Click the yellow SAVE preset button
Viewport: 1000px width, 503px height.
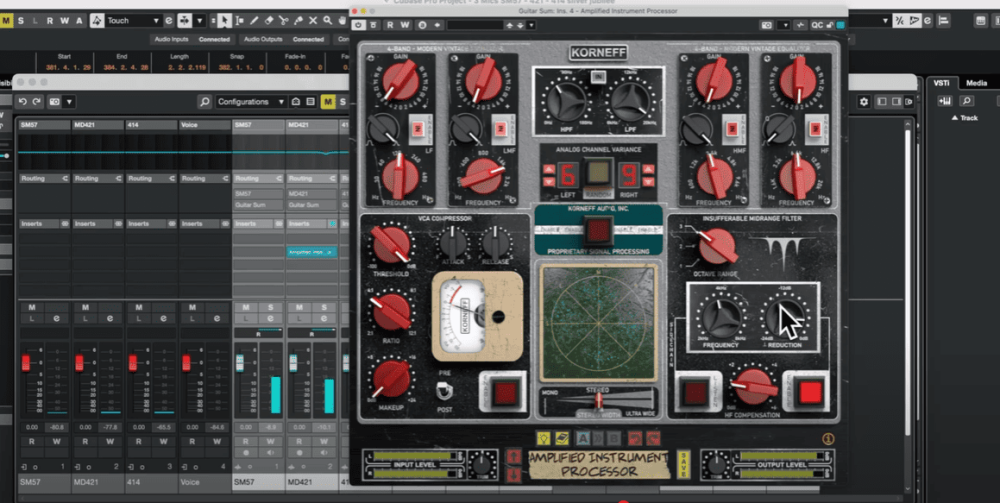683,464
